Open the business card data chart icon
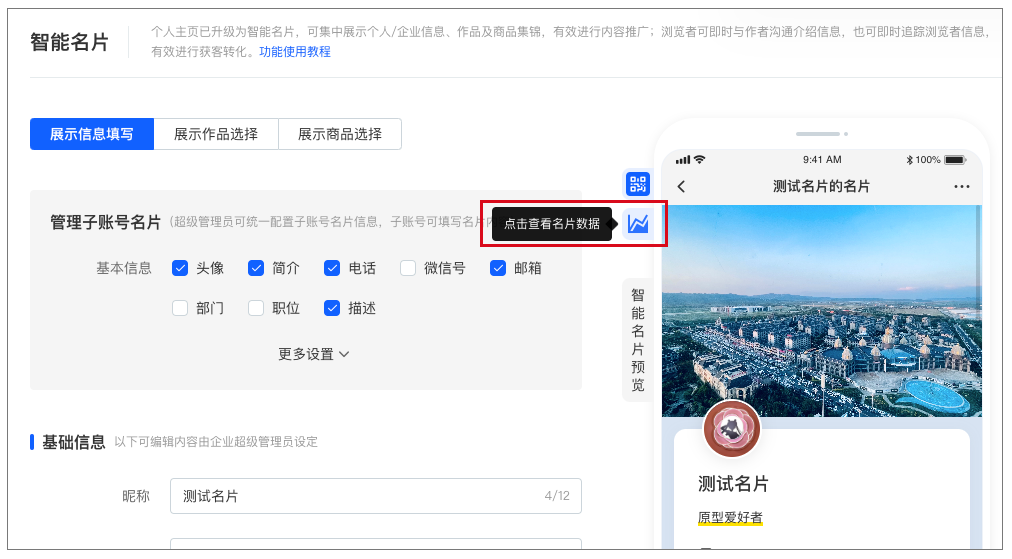This screenshot has width=1012, height=559. click(x=638, y=224)
